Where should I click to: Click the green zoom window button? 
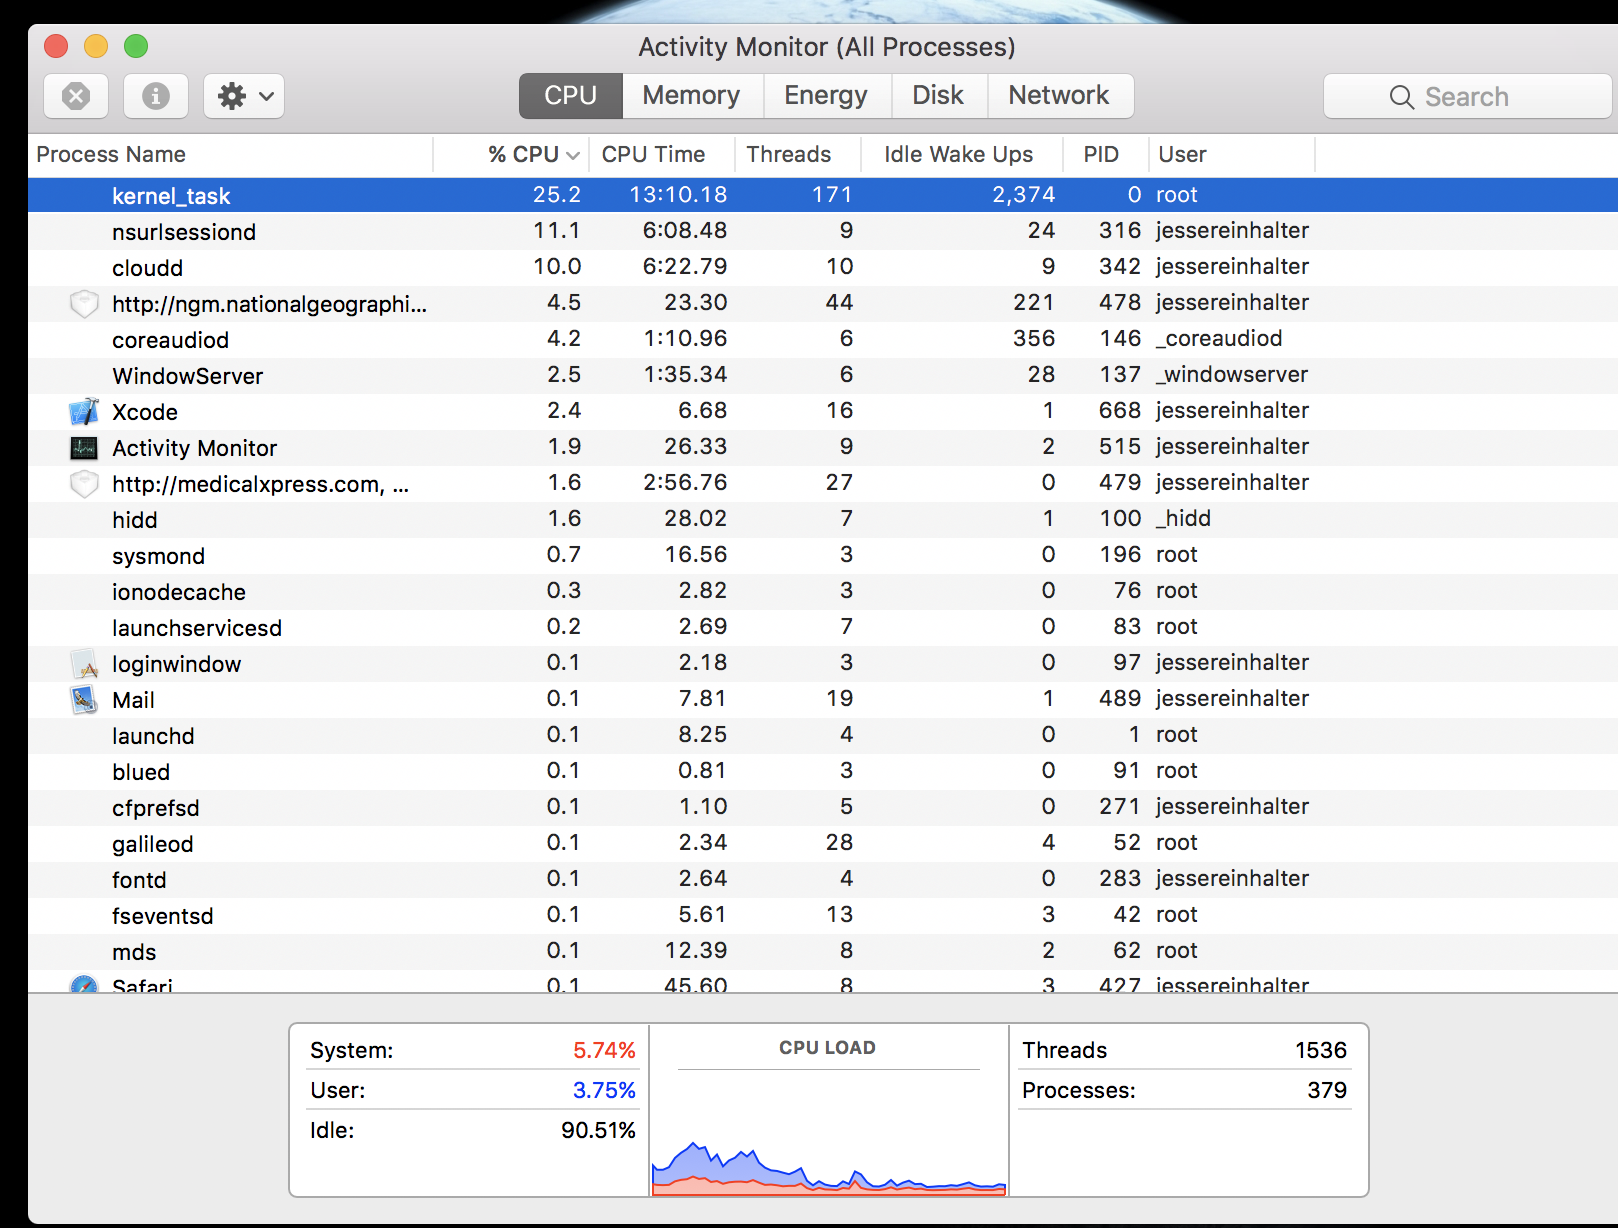pos(136,46)
